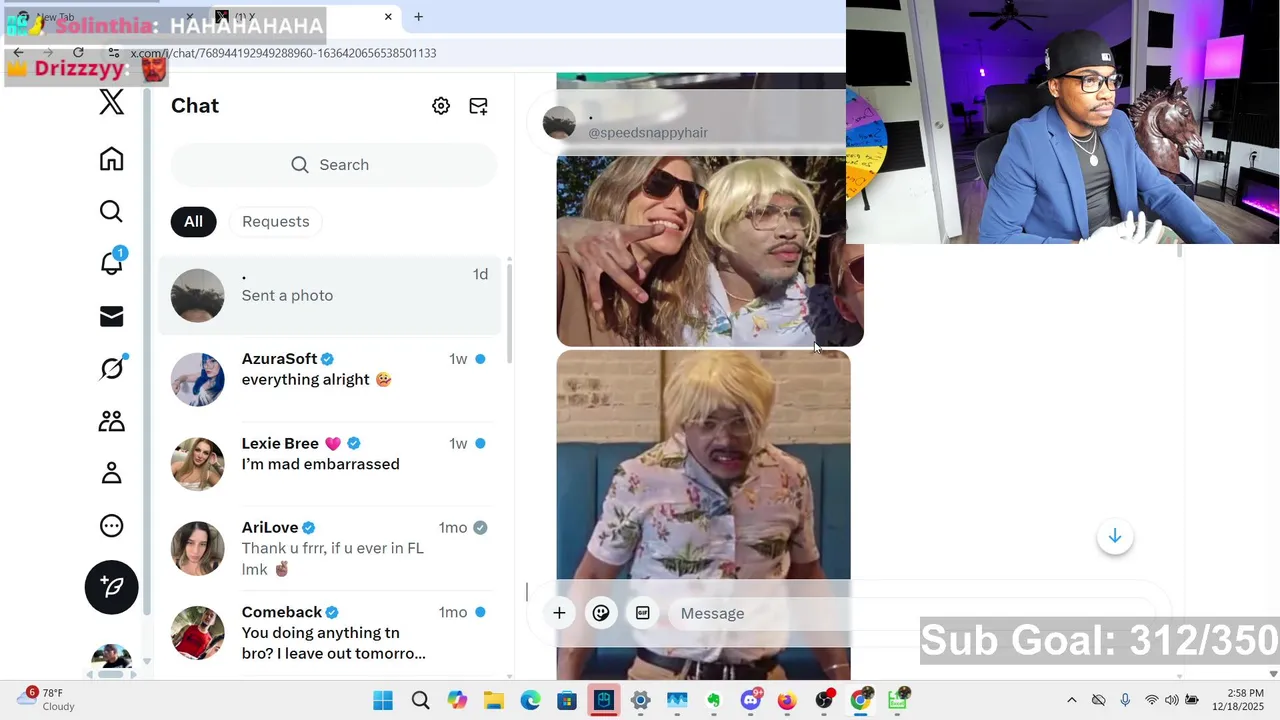Reload the page in the browser
Image resolution: width=1280 pixels, height=720 pixels.
pyautogui.click(x=78, y=53)
